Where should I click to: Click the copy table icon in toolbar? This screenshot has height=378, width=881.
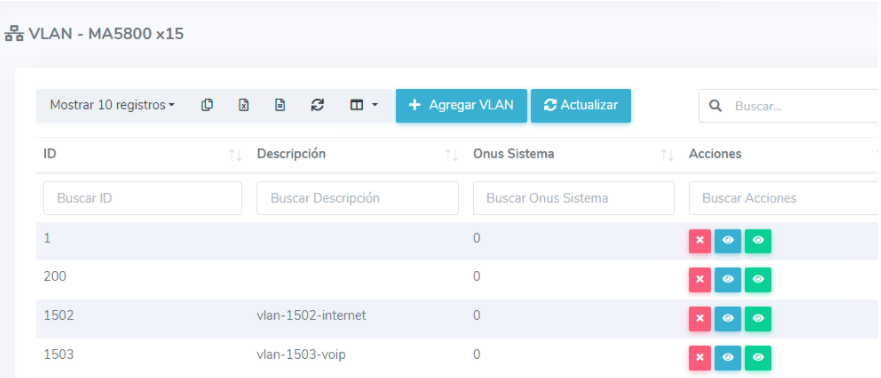point(207,105)
